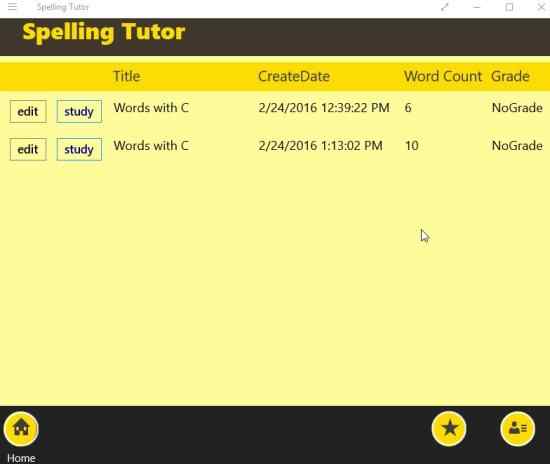Viewport: 550px width, 464px height.
Task: Edit the list created at 12:39:22 PM
Action: point(28,112)
